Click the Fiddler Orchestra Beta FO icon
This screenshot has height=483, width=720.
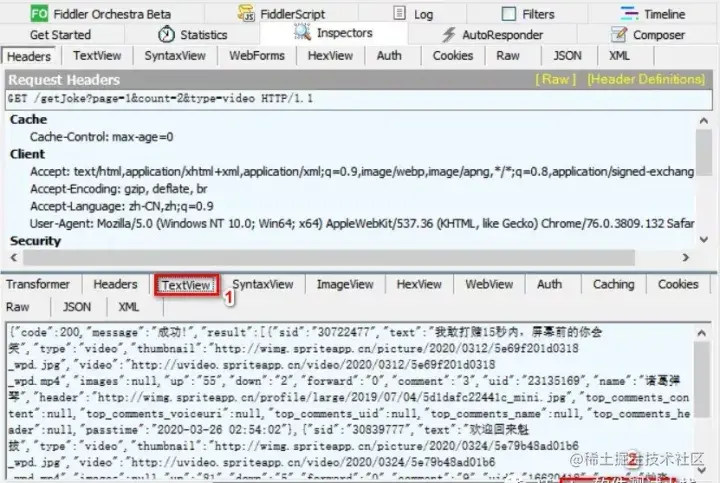tap(39, 13)
